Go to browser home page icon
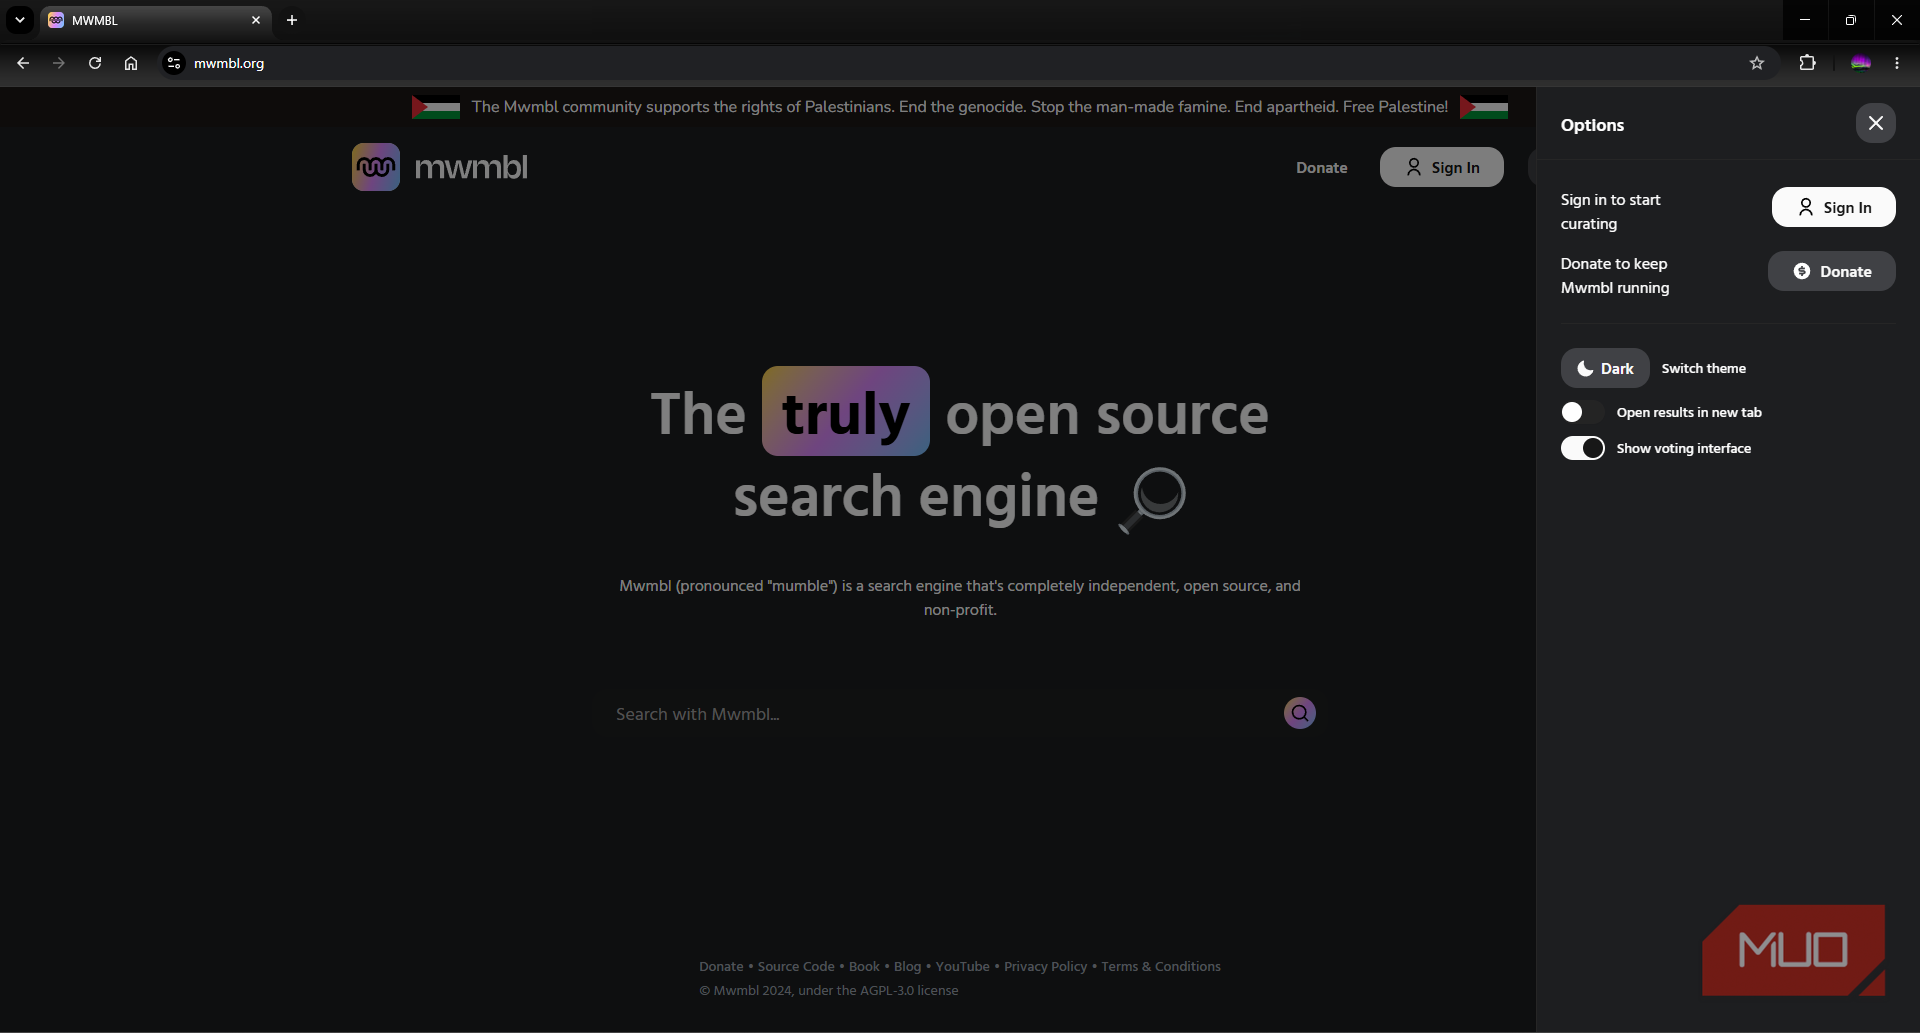This screenshot has height=1033, width=1920. pos(131,63)
